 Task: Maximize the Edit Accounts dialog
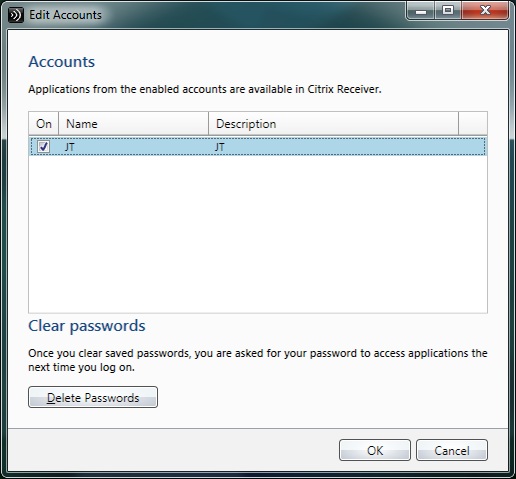pyautogui.click(x=448, y=11)
